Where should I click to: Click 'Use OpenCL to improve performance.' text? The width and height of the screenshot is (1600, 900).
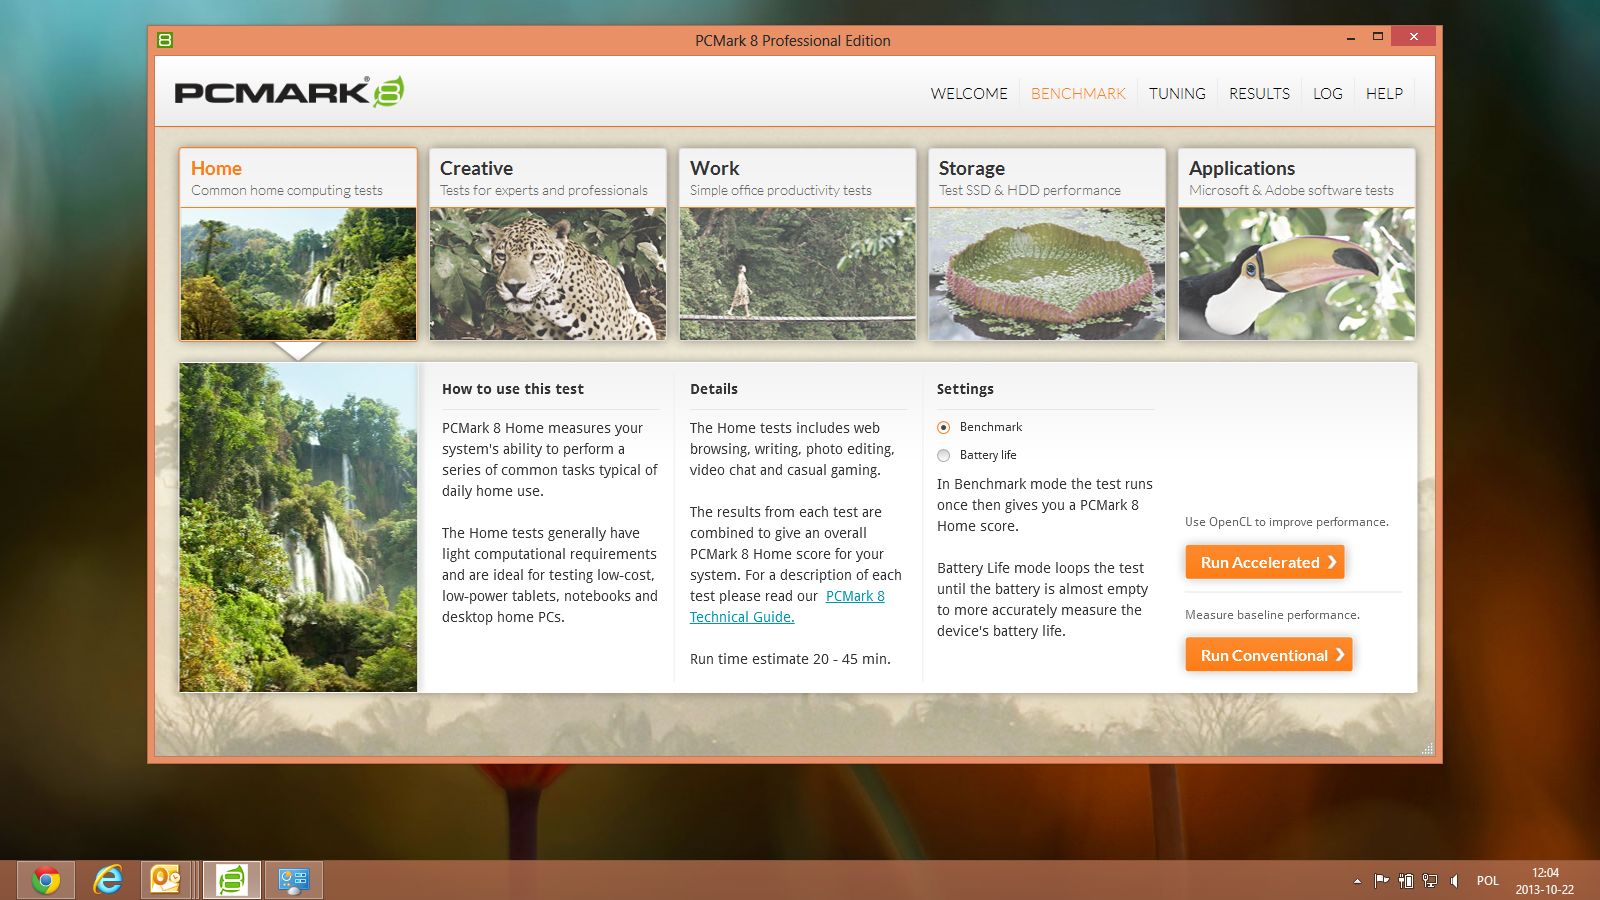tap(1287, 522)
